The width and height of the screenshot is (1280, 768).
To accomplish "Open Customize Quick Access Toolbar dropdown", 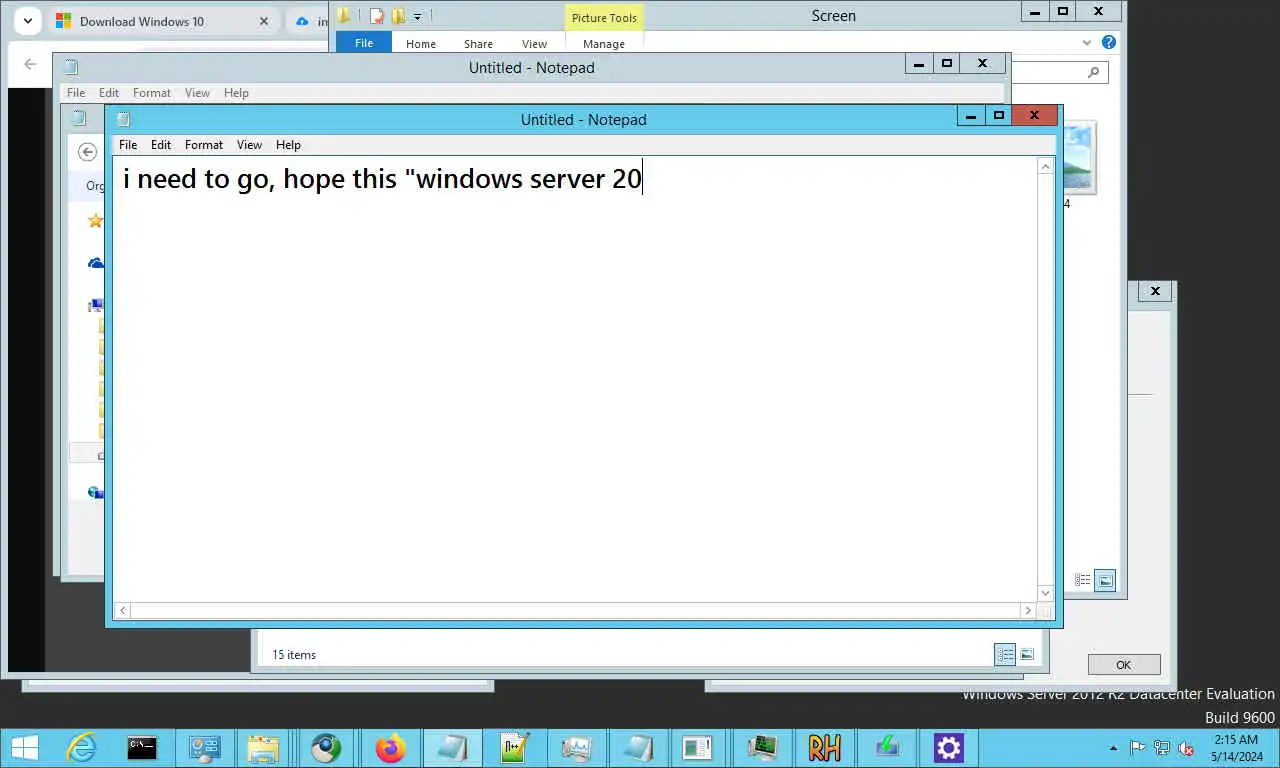I will point(418,16).
